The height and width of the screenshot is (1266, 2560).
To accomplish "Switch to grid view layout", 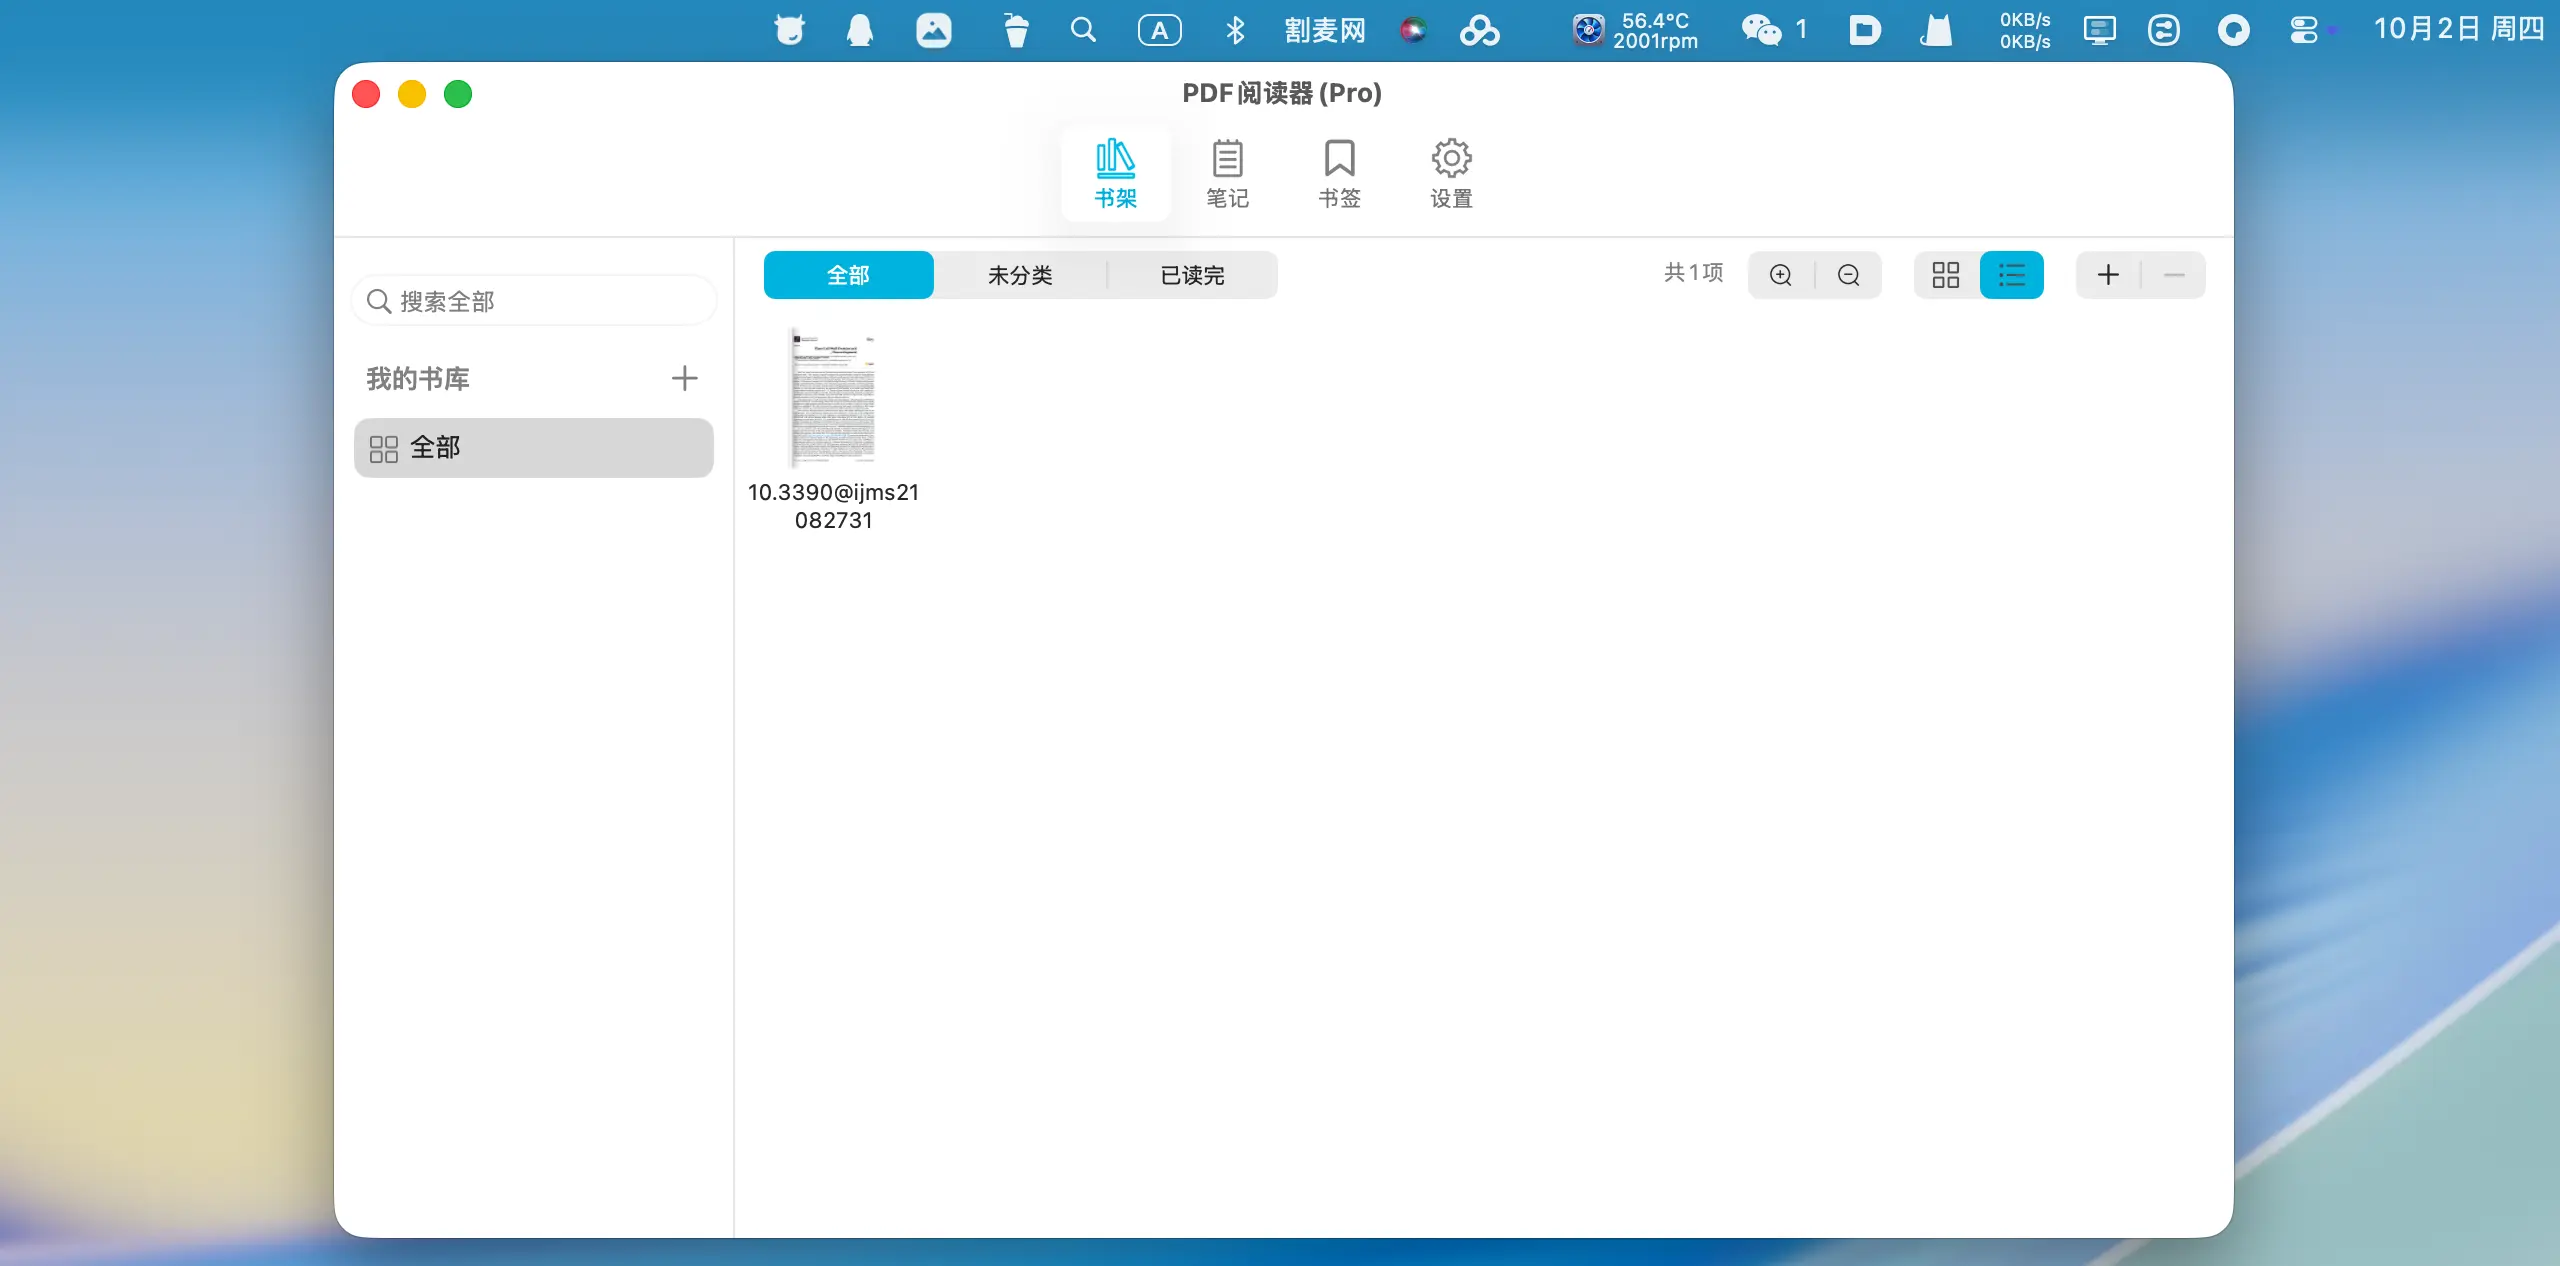I will click(1946, 275).
